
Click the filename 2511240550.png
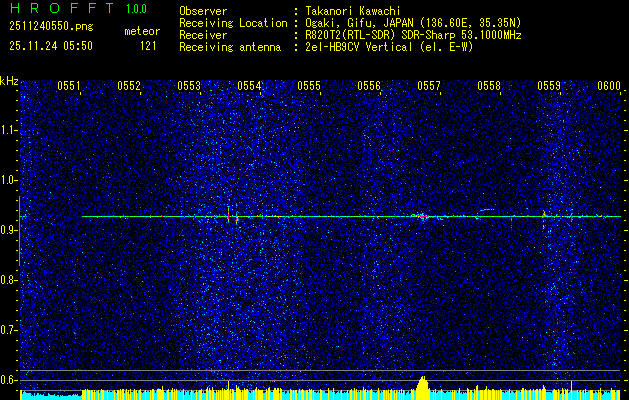coord(51,27)
